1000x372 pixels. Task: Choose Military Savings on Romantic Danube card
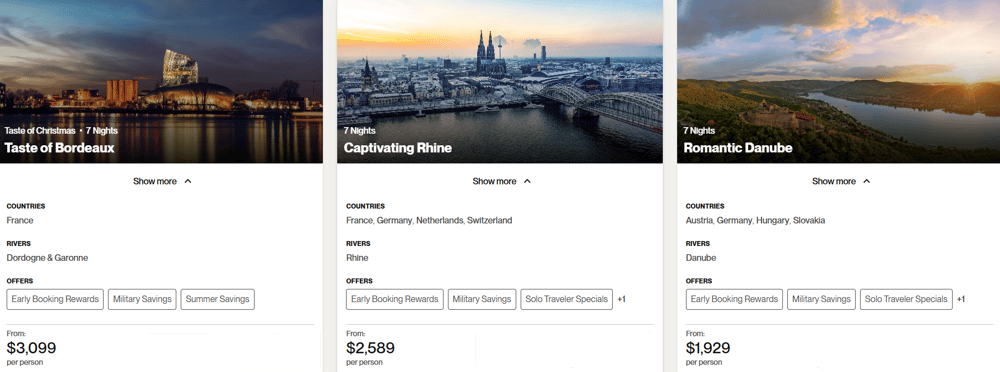pos(821,299)
